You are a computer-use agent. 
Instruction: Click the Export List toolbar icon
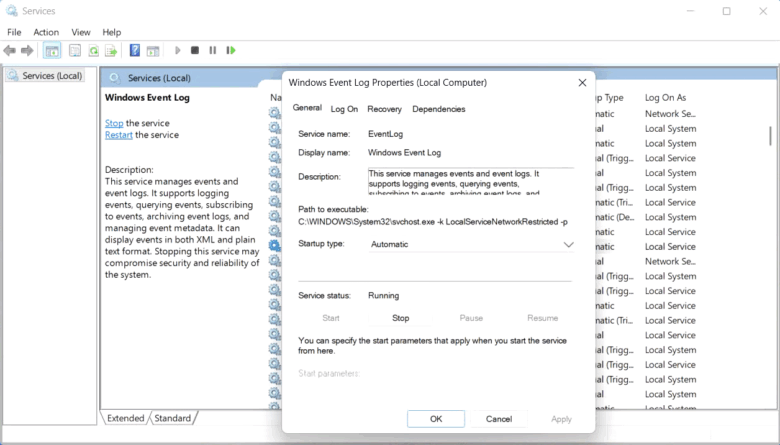tap(111, 50)
